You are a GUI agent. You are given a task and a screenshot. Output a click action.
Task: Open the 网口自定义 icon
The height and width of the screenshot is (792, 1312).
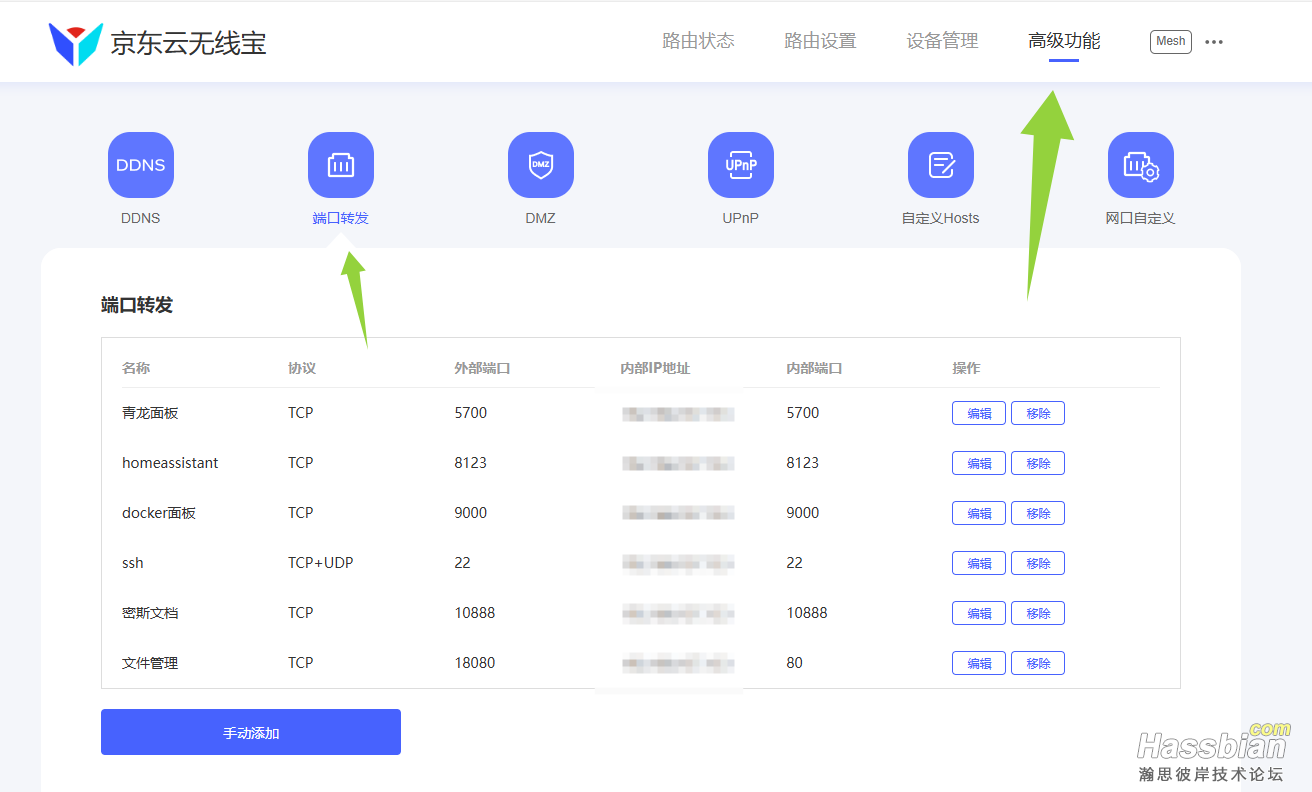pyautogui.click(x=1141, y=165)
